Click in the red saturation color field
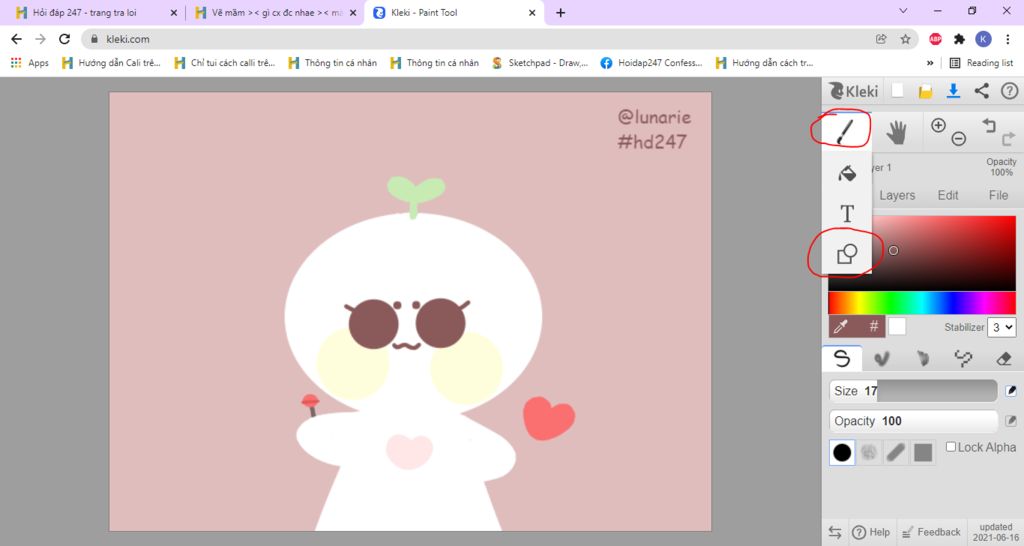 (944, 253)
